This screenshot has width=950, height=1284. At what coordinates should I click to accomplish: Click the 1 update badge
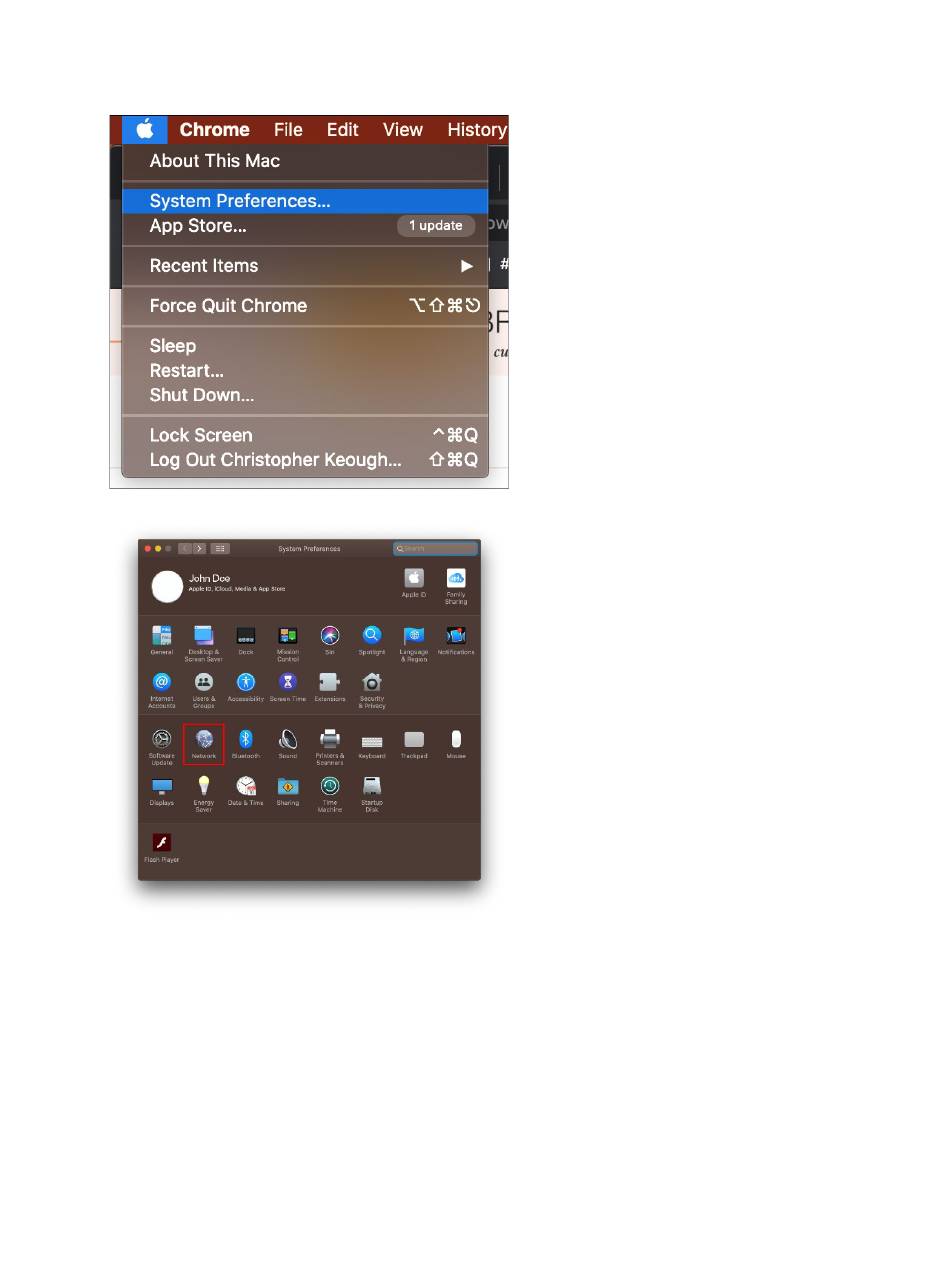click(x=435, y=226)
